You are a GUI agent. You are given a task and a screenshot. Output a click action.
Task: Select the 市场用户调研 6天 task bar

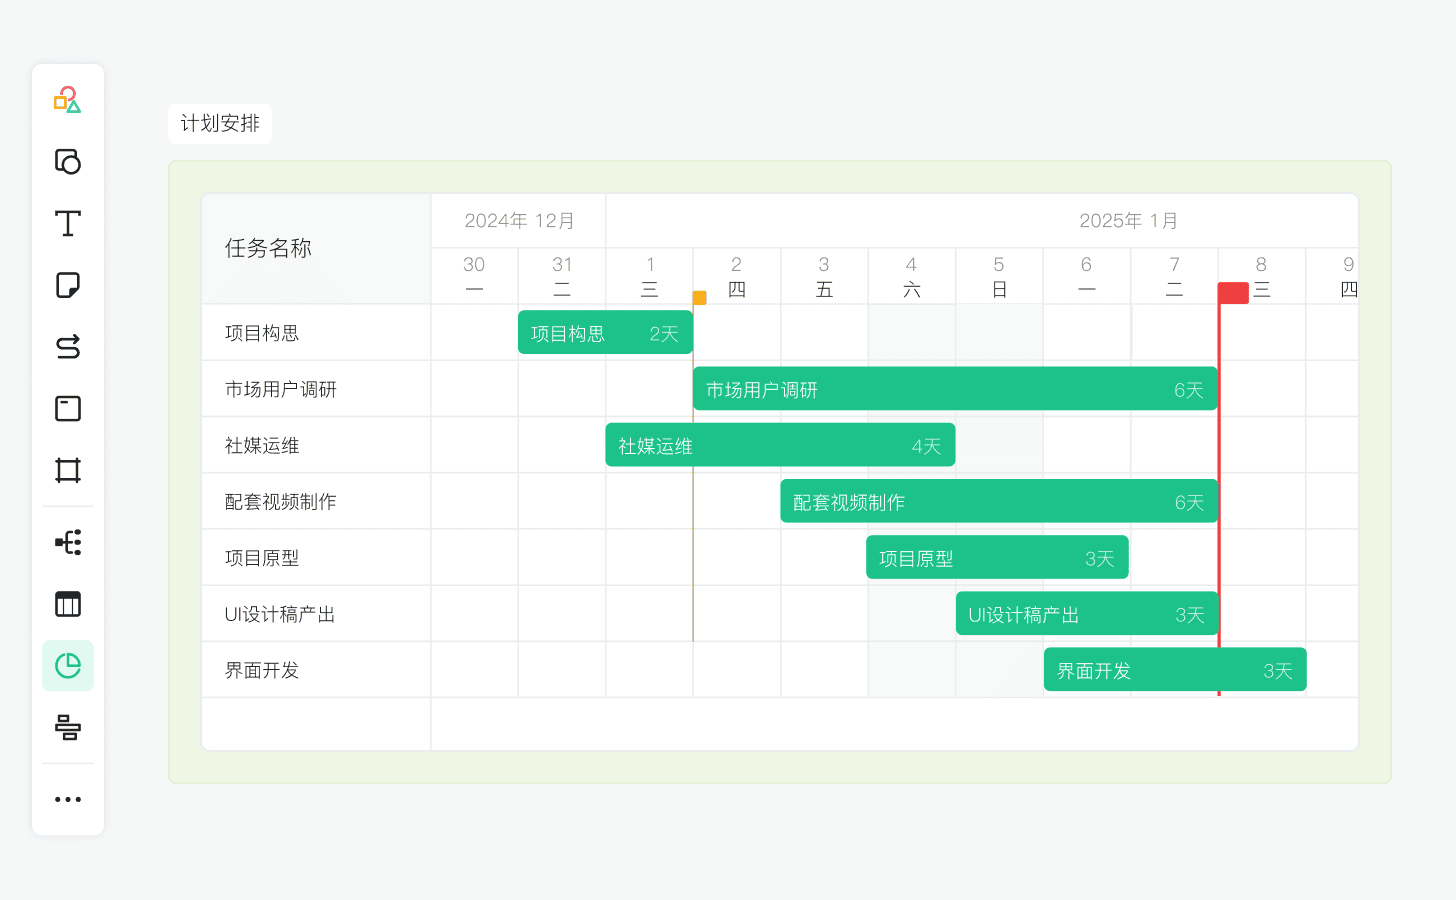[954, 389]
